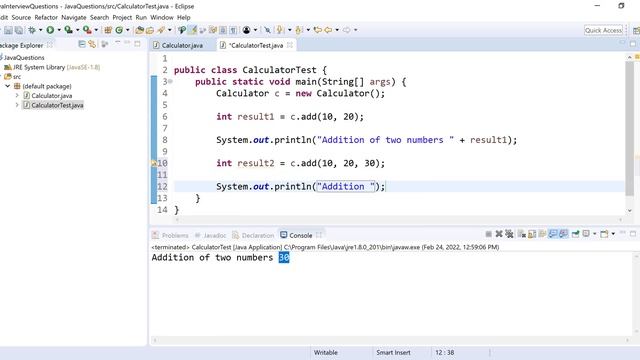Screen dimensions: 640x360
Task: Click the Search flashlight toolbar icon
Action: click(x=161, y=30)
